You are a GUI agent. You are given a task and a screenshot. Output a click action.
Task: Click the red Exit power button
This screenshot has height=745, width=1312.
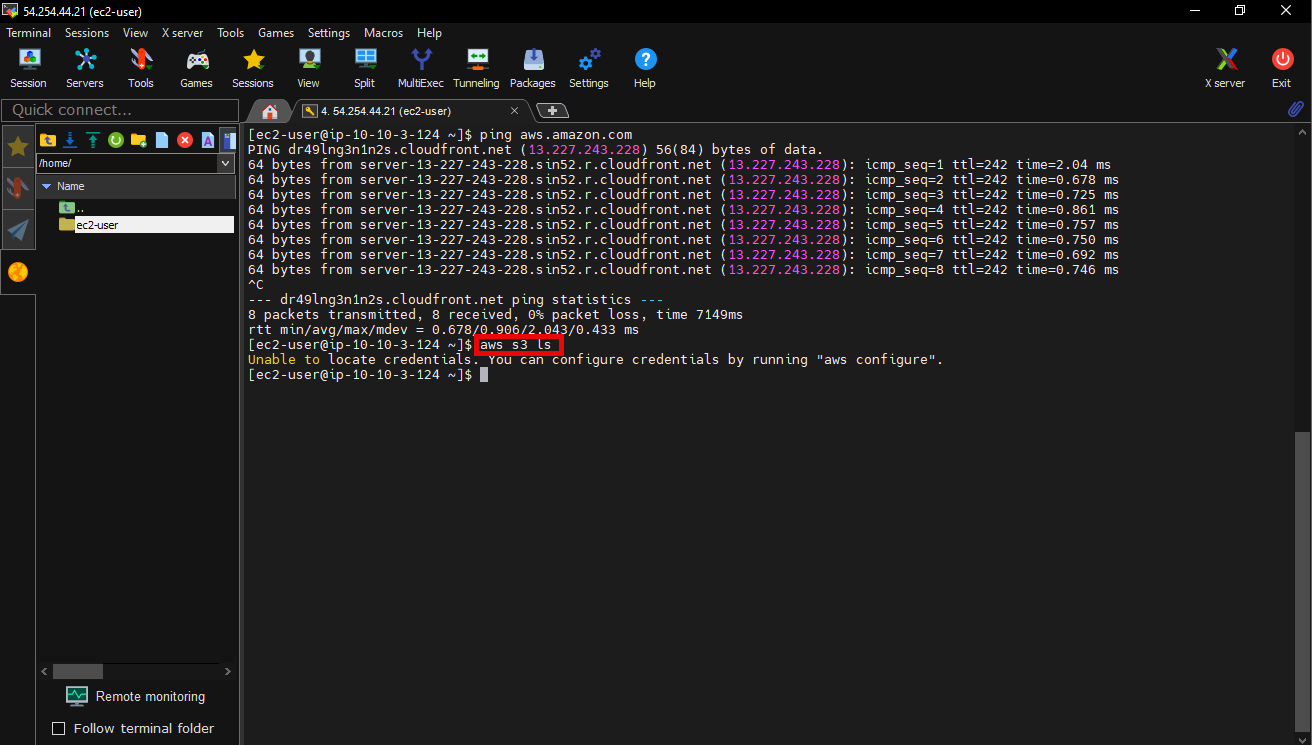click(1282, 68)
